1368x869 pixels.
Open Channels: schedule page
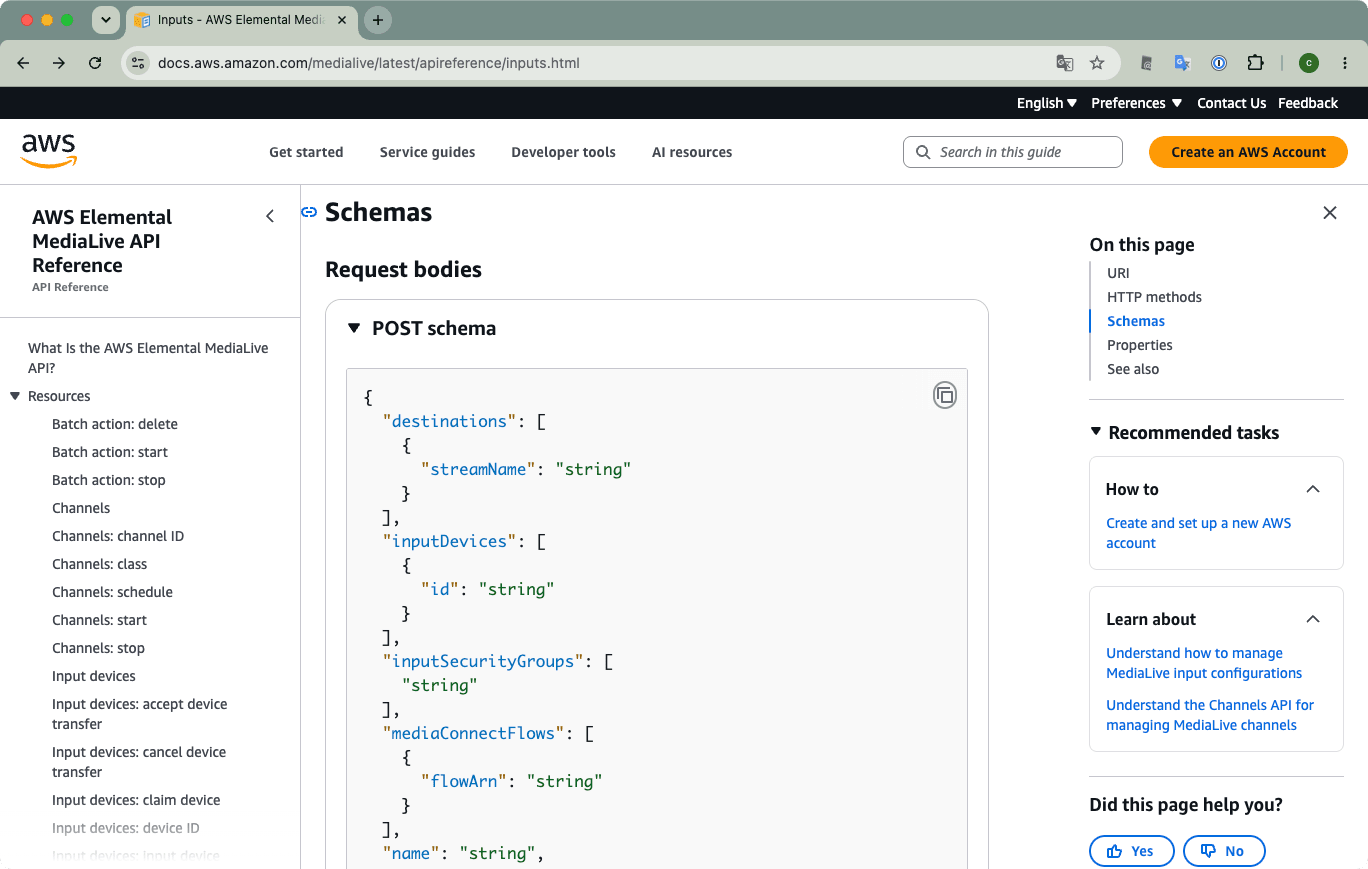pyautogui.click(x=112, y=592)
